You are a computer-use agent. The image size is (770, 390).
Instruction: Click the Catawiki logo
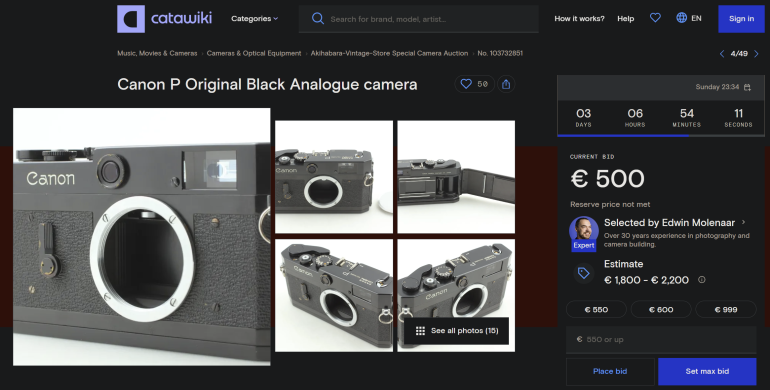coord(165,19)
